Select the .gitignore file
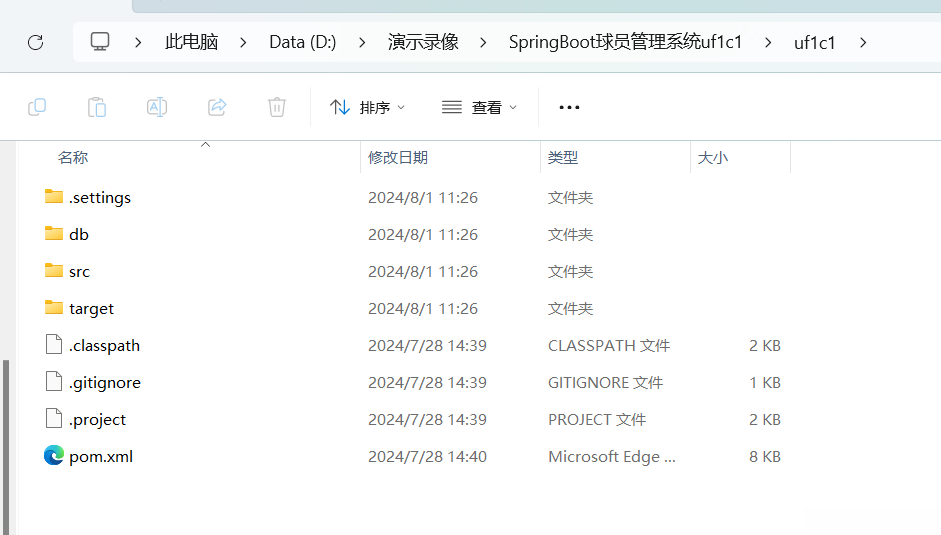 pos(104,382)
